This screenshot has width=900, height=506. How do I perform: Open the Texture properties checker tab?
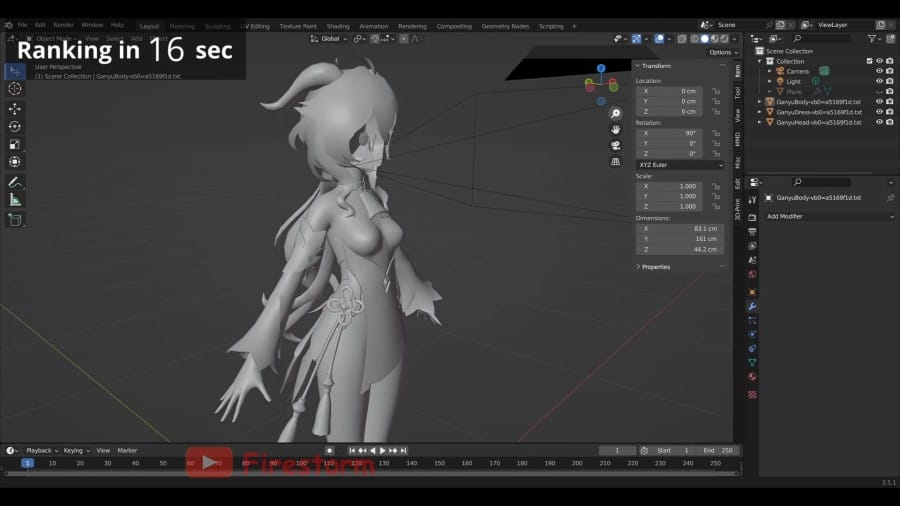(x=752, y=395)
